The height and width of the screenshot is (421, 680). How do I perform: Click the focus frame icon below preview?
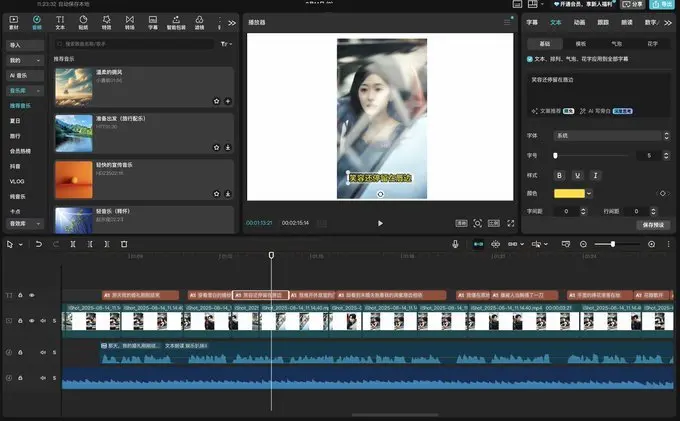point(477,223)
